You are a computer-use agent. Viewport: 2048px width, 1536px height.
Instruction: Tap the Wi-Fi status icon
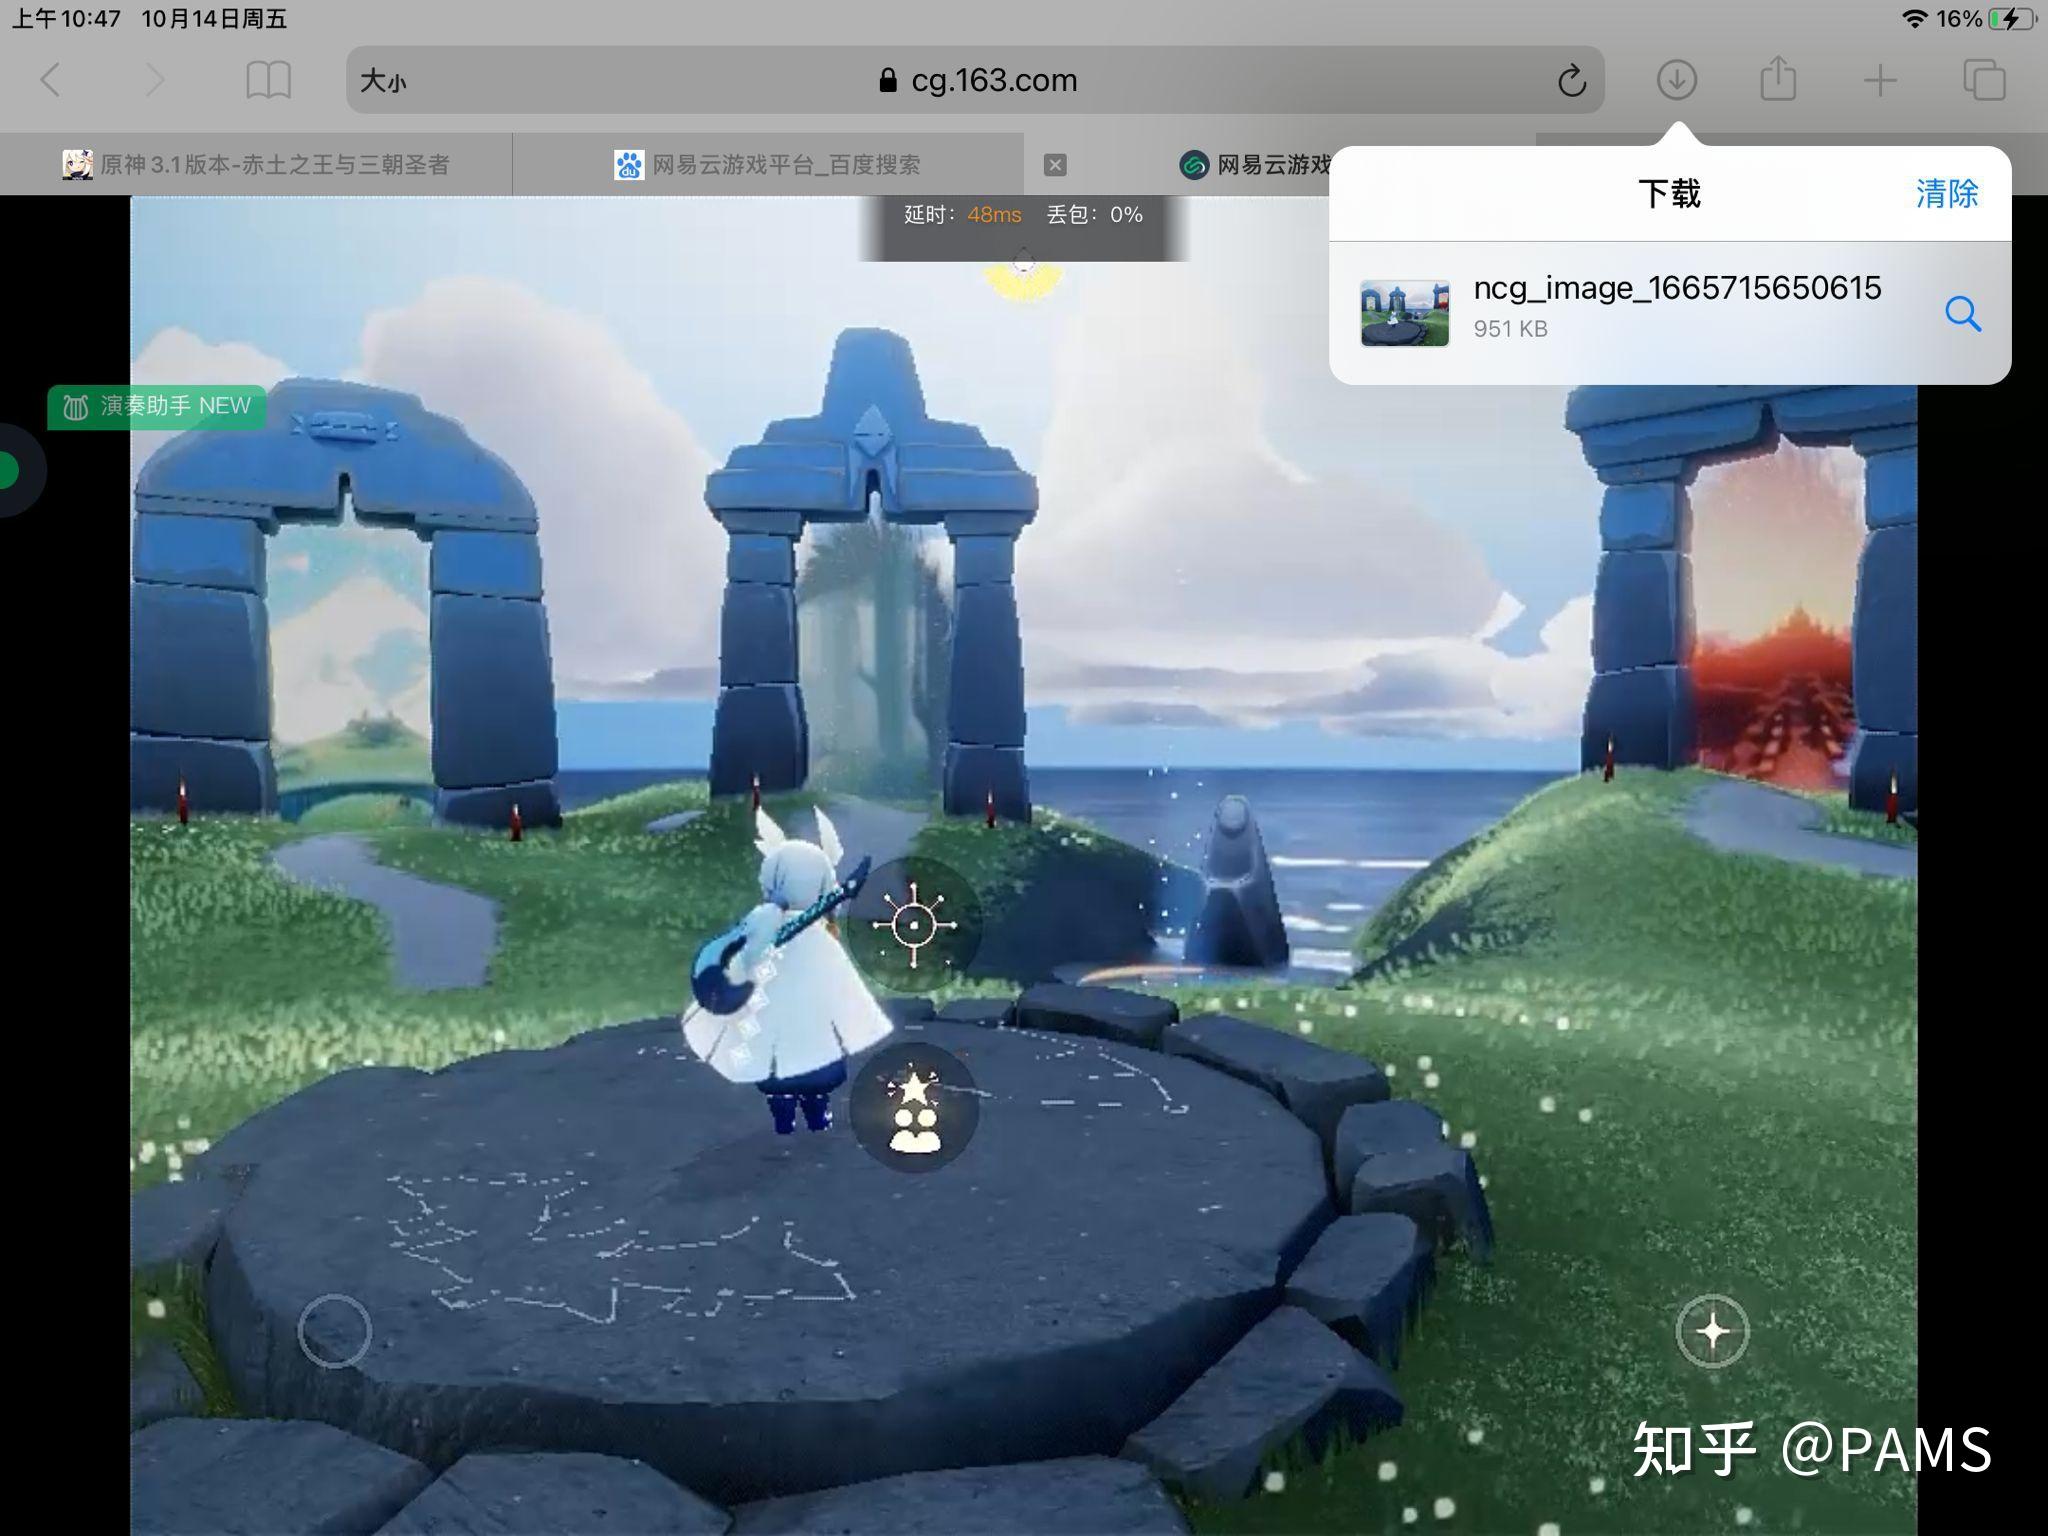1914,19
